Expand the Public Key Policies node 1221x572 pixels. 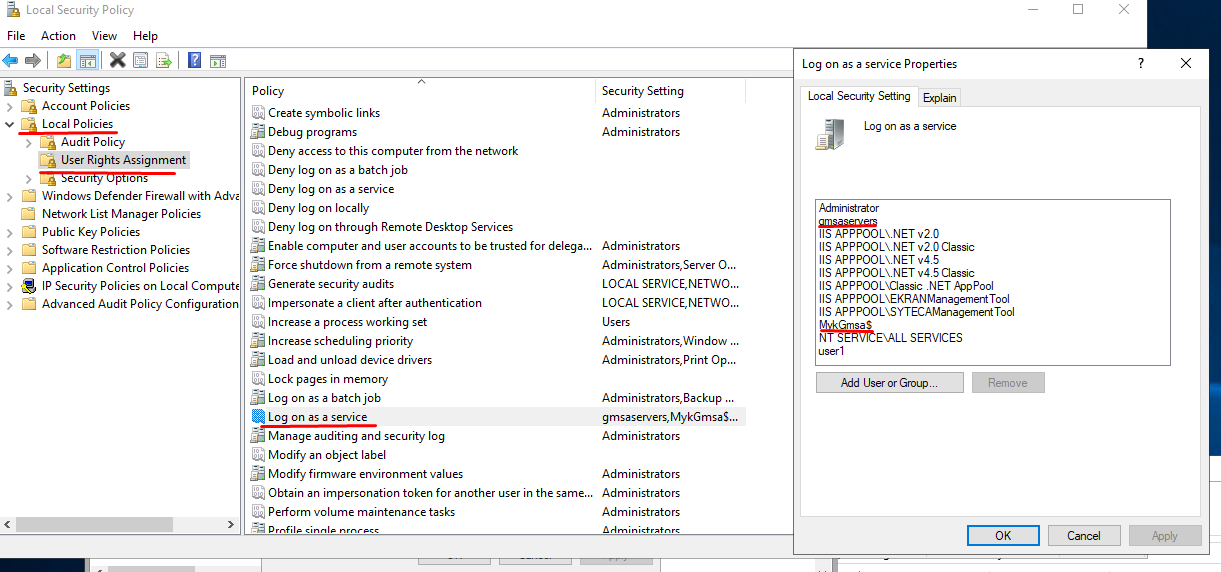10,232
